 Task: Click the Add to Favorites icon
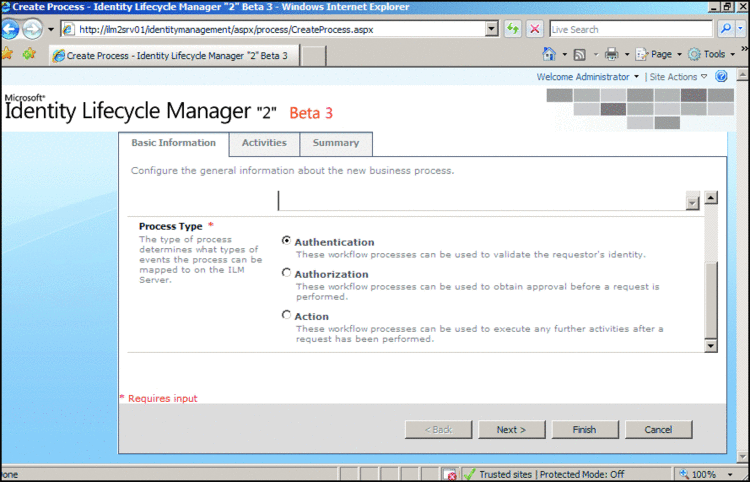pyautogui.click(x=29, y=54)
